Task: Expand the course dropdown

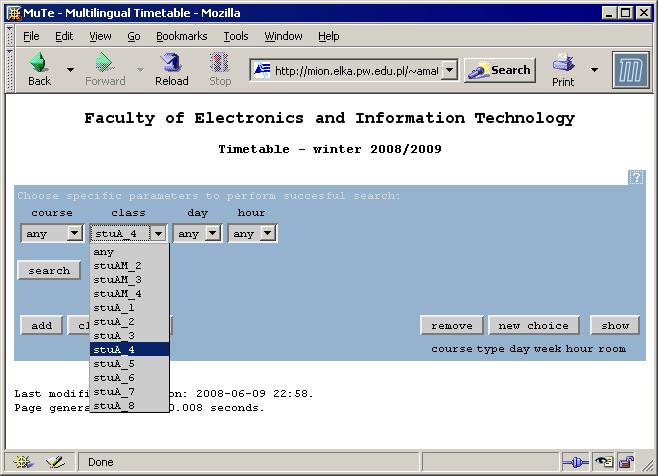Action: coord(52,233)
